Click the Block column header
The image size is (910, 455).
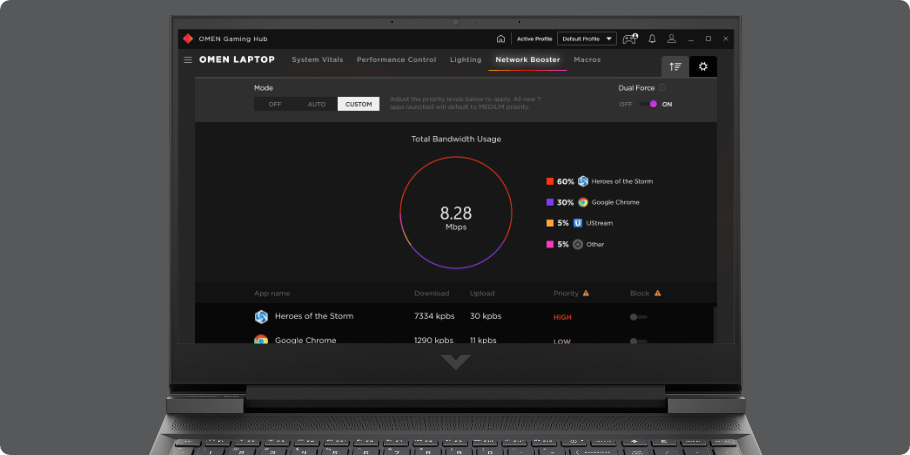click(x=640, y=293)
